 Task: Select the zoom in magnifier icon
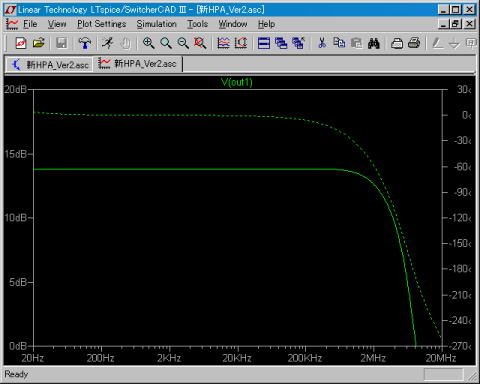coord(148,43)
